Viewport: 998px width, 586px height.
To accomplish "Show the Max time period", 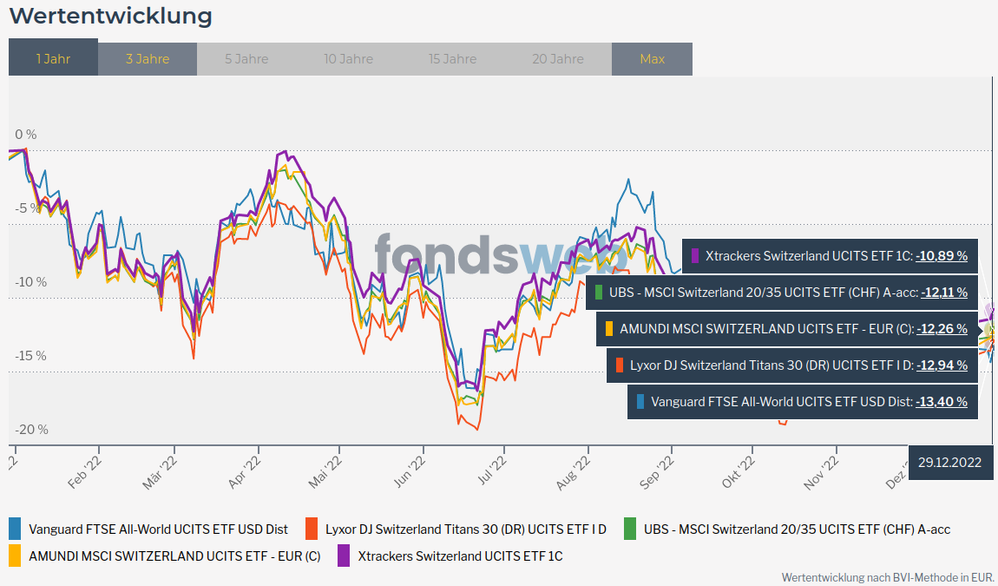I will tap(652, 59).
